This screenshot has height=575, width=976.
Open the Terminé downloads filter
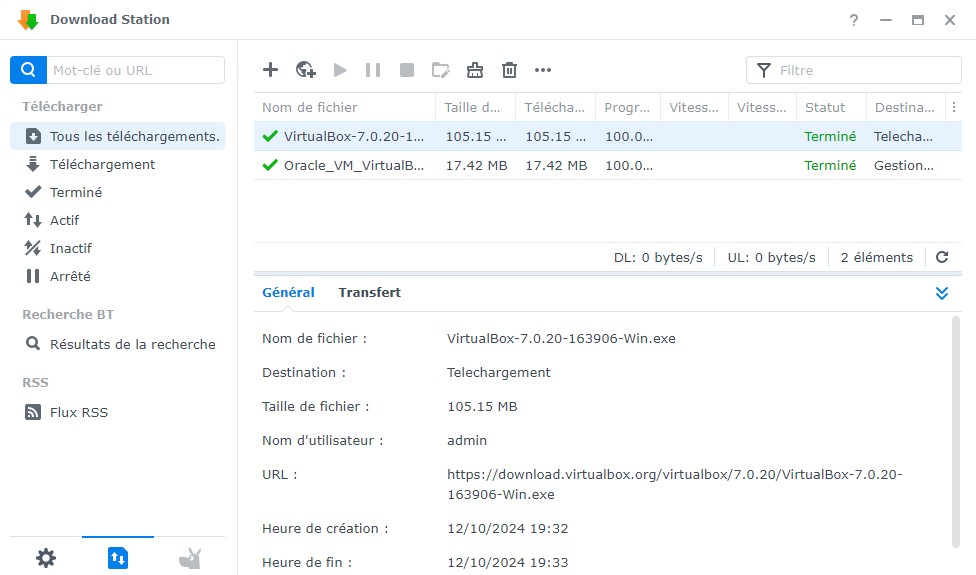pos(76,192)
